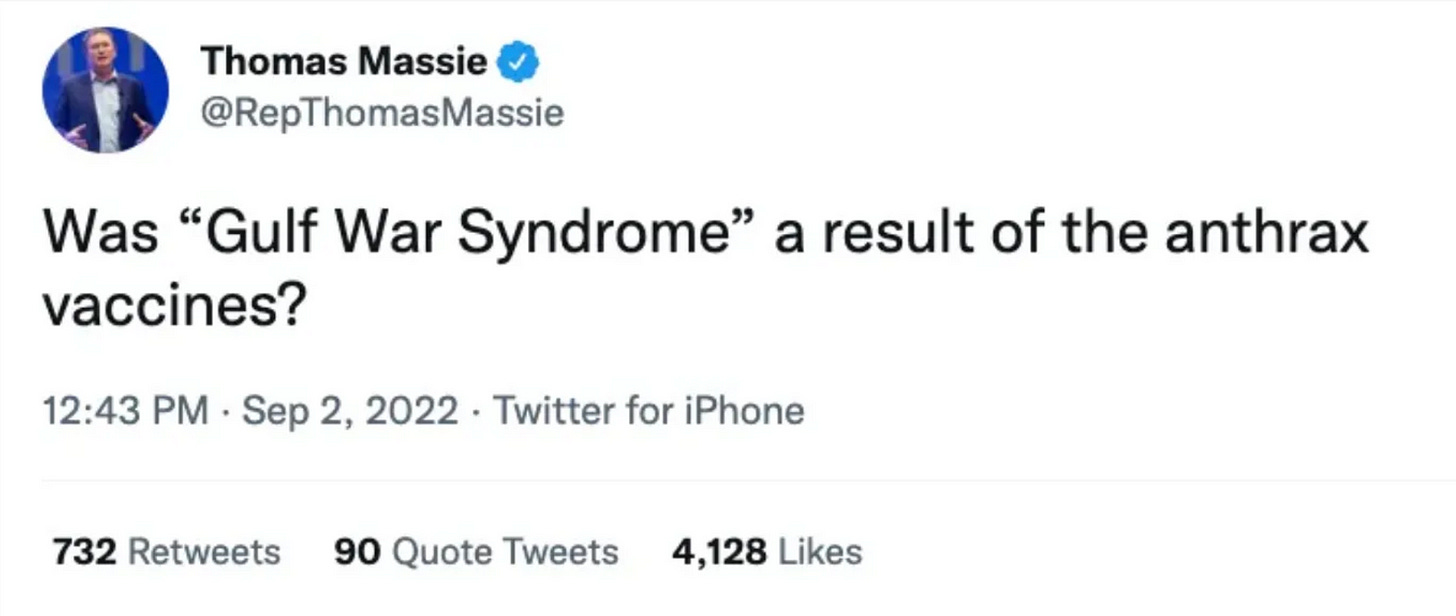This screenshot has width=1456, height=616.
Task: Visit the @RepThomasMassie handle link
Action: click(x=382, y=113)
